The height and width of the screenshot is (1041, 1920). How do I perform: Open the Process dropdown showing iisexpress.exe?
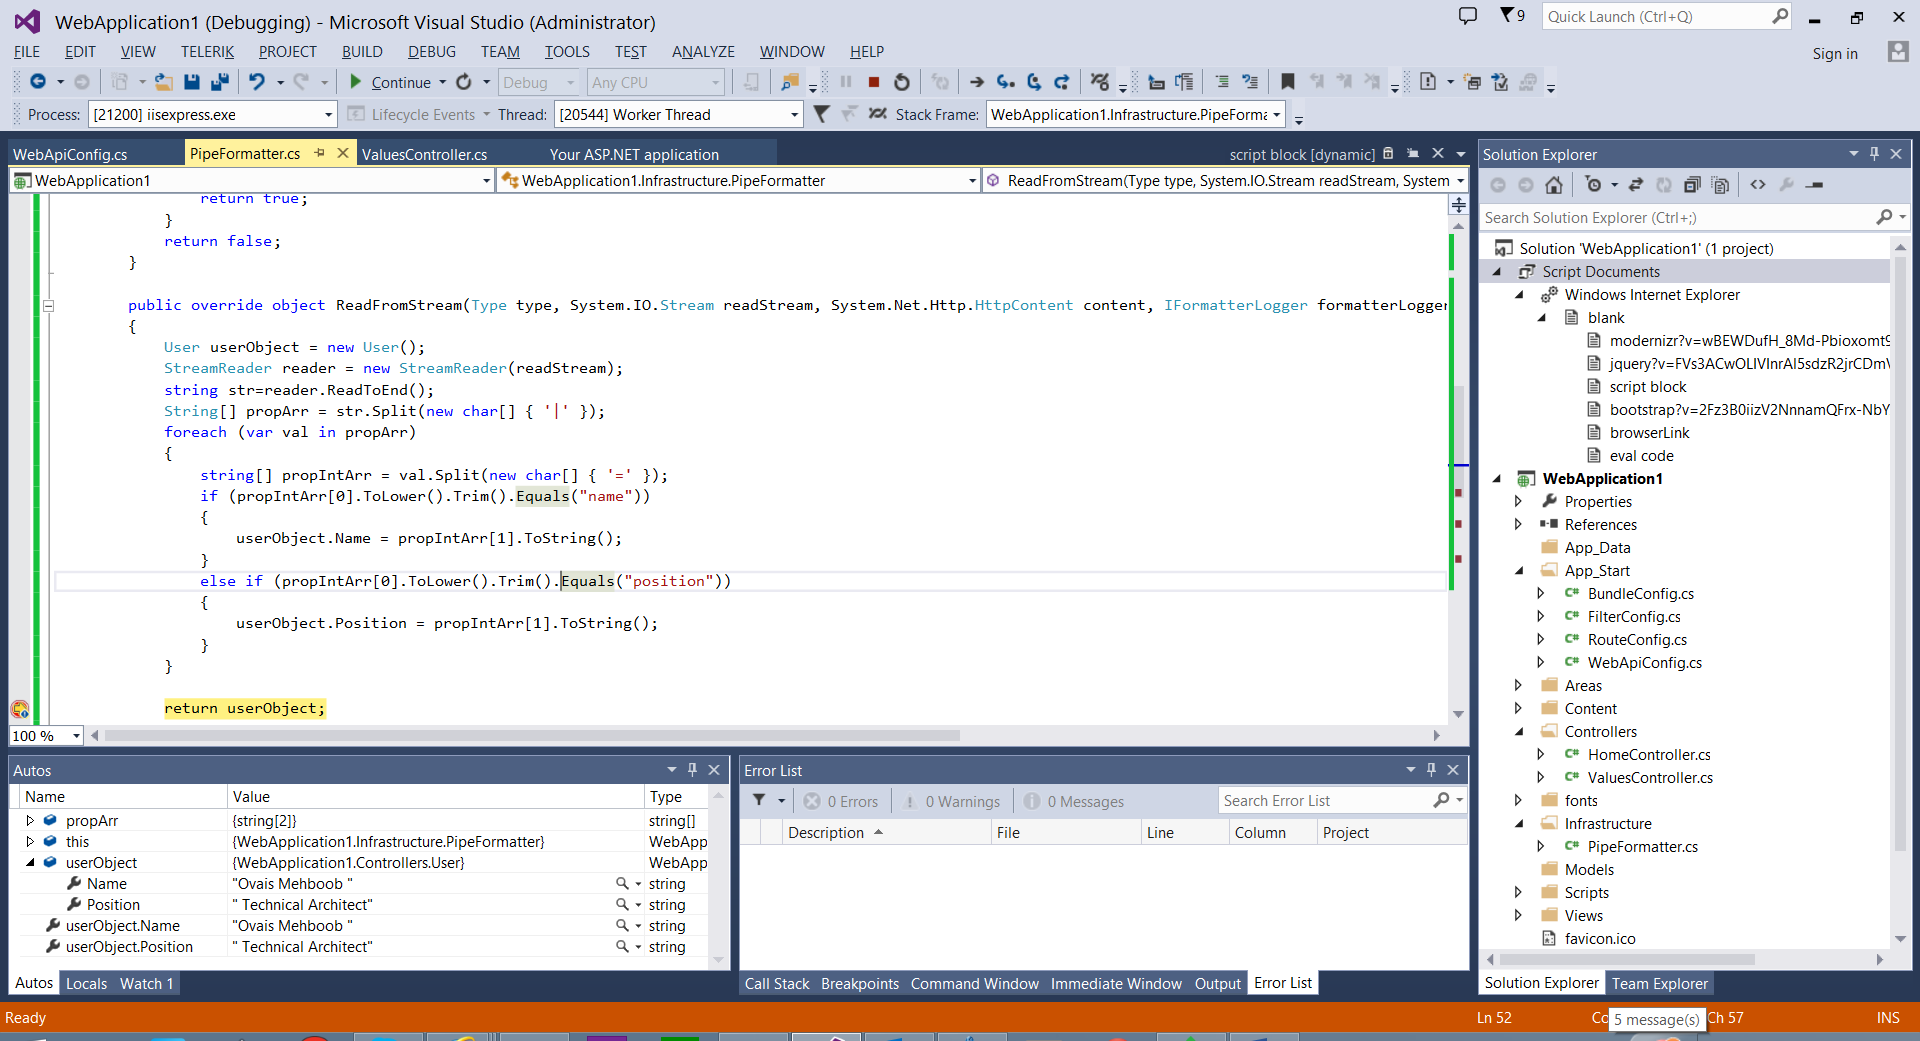(212, 114)
